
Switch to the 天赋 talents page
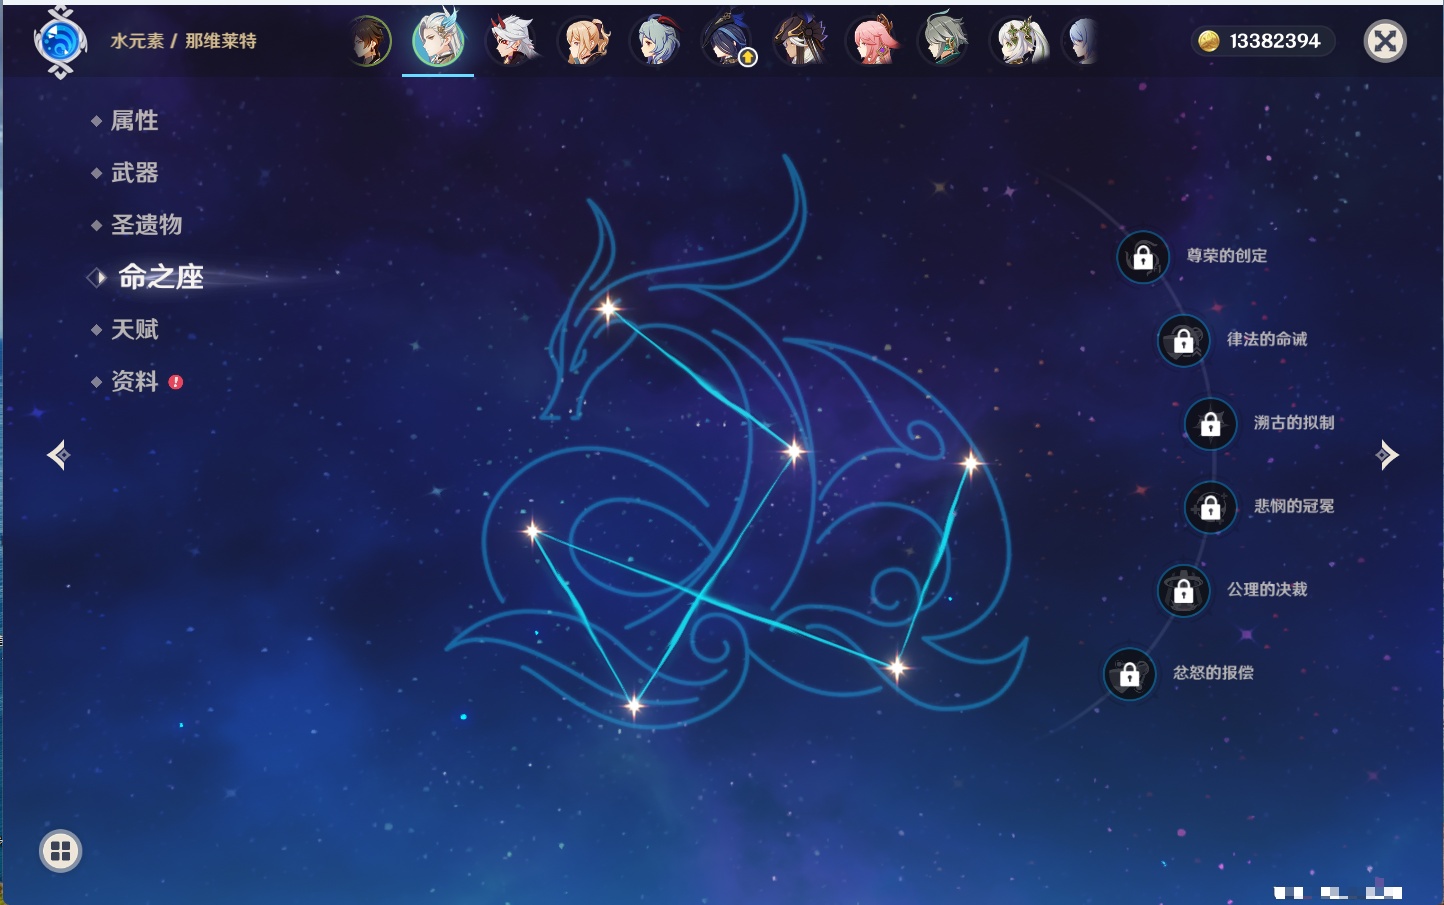134,329
